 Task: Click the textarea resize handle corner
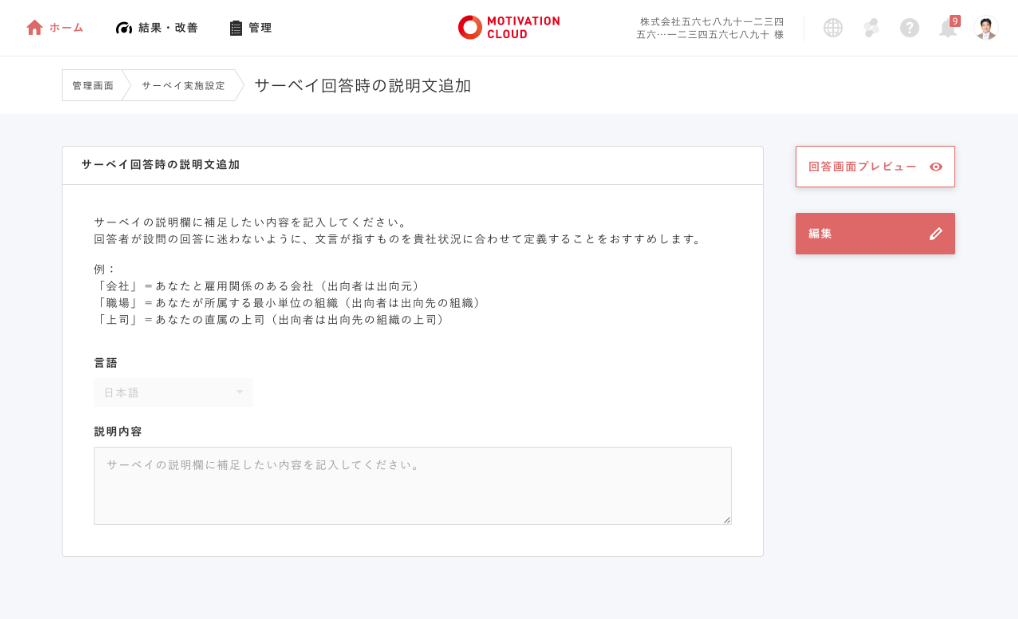727,520
